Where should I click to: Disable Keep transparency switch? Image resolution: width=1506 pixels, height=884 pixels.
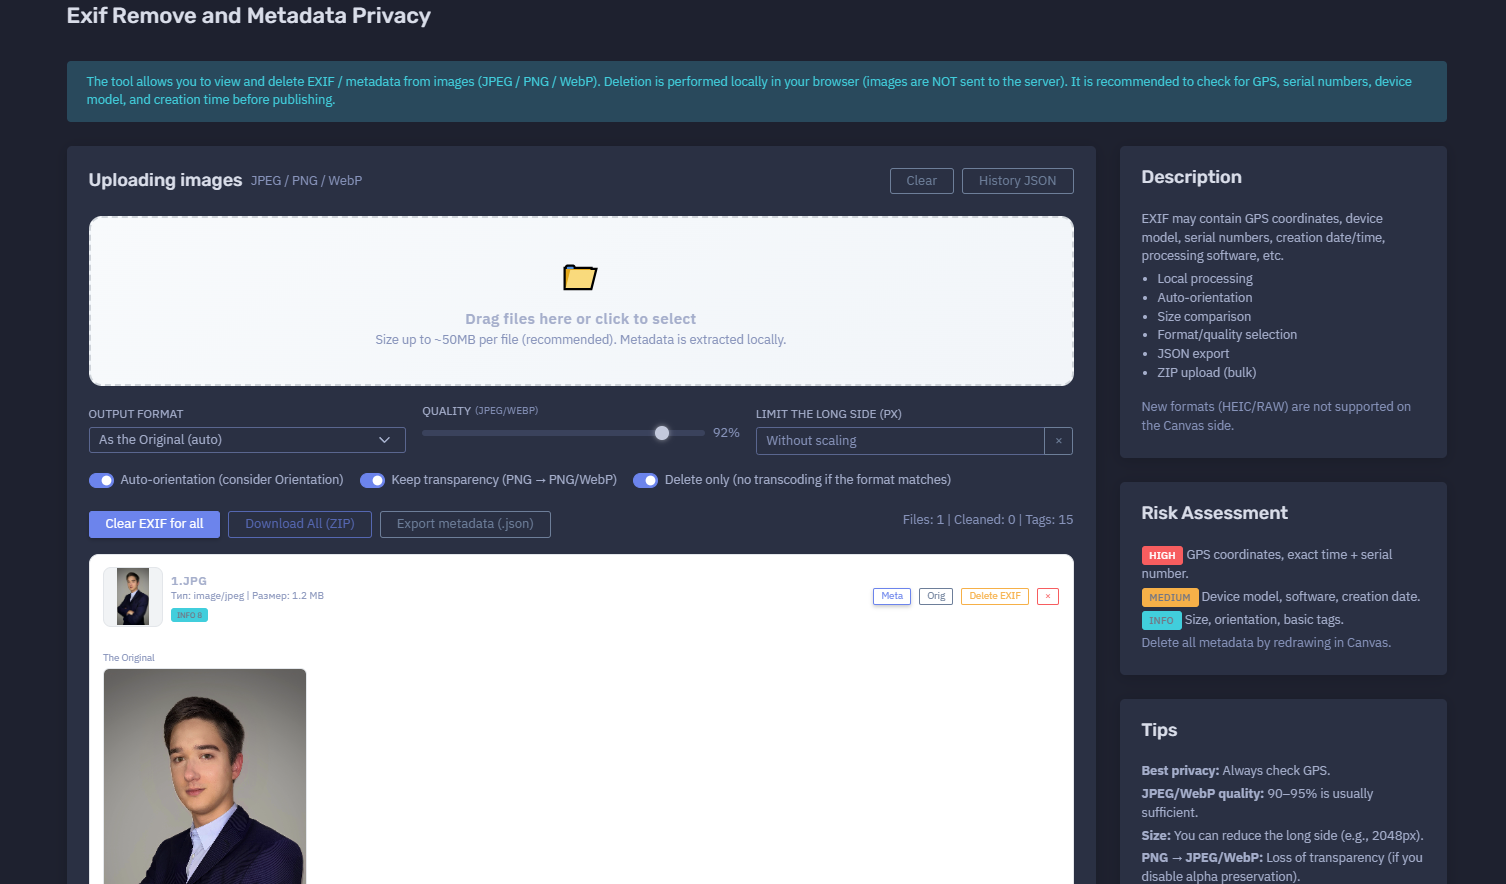pyautogui.click(x=372, y=480)
